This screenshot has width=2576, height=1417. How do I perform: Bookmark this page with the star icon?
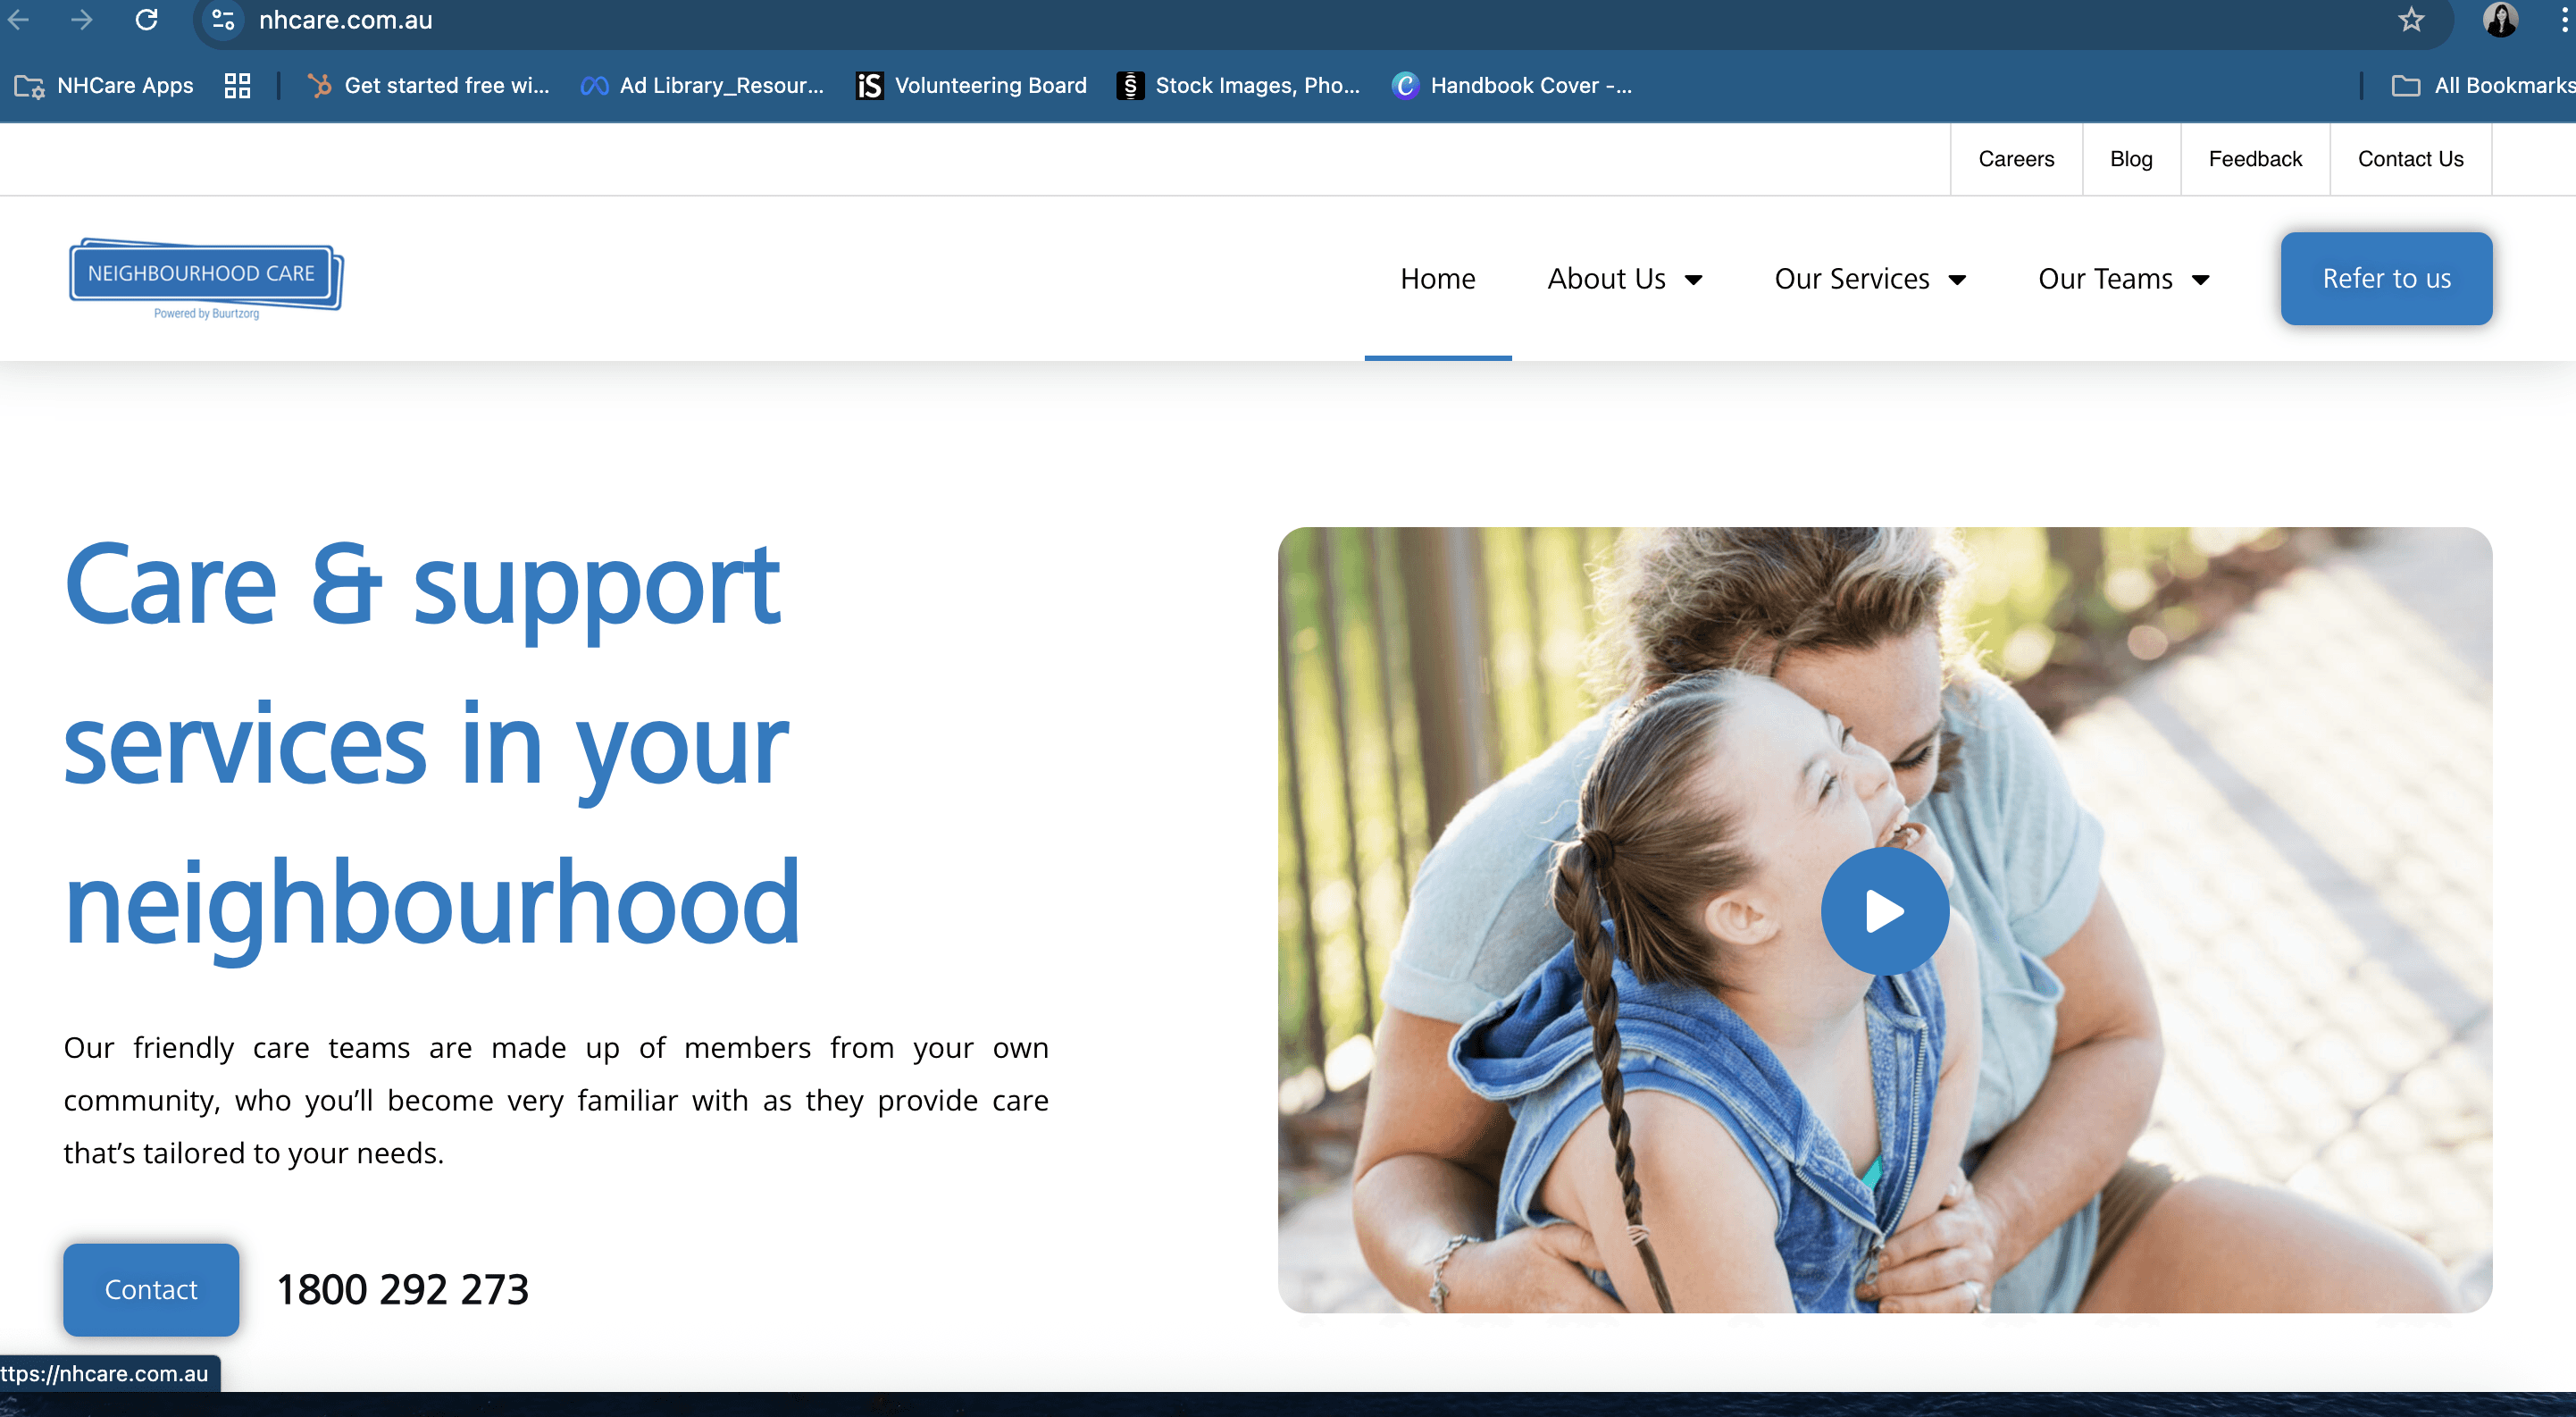2410,20
